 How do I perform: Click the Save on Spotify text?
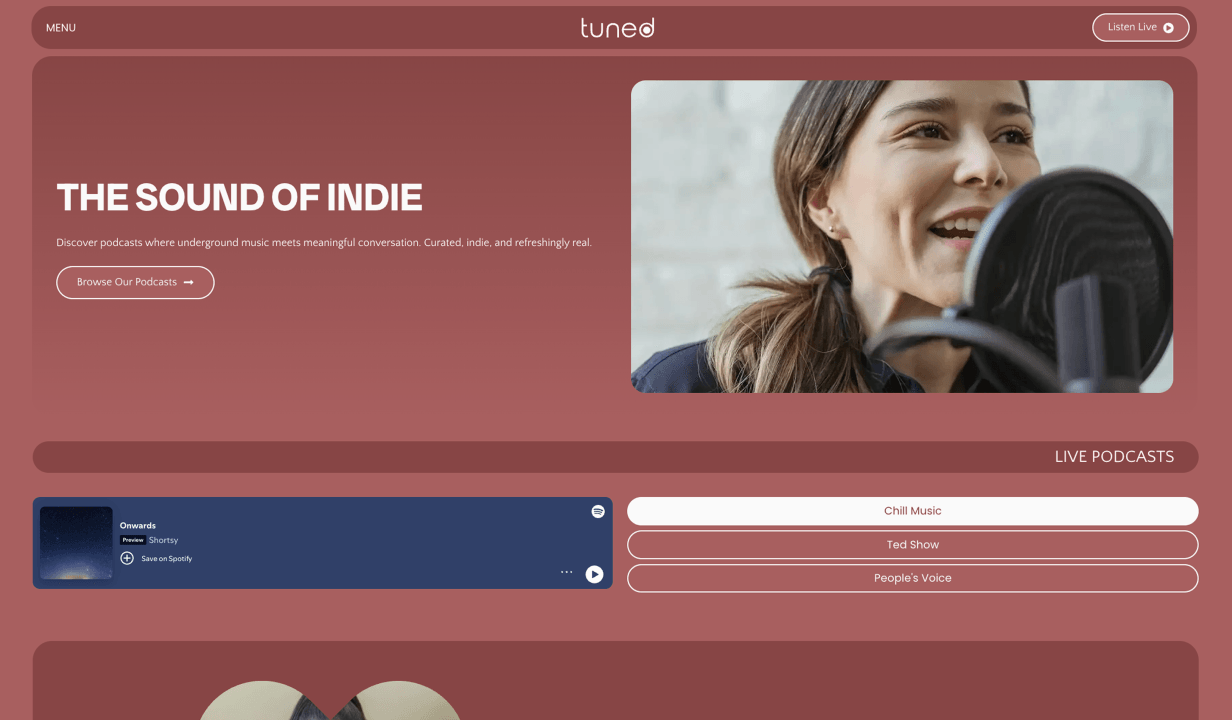coord(166,559)
